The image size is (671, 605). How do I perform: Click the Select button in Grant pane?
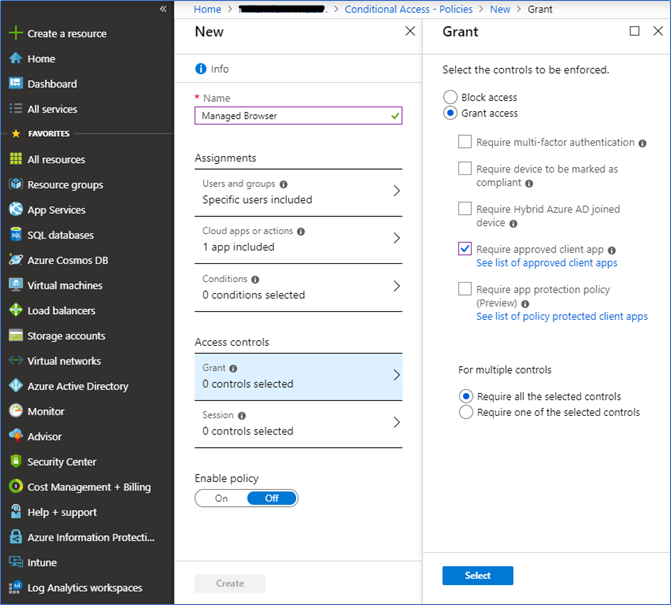[478, 575]
